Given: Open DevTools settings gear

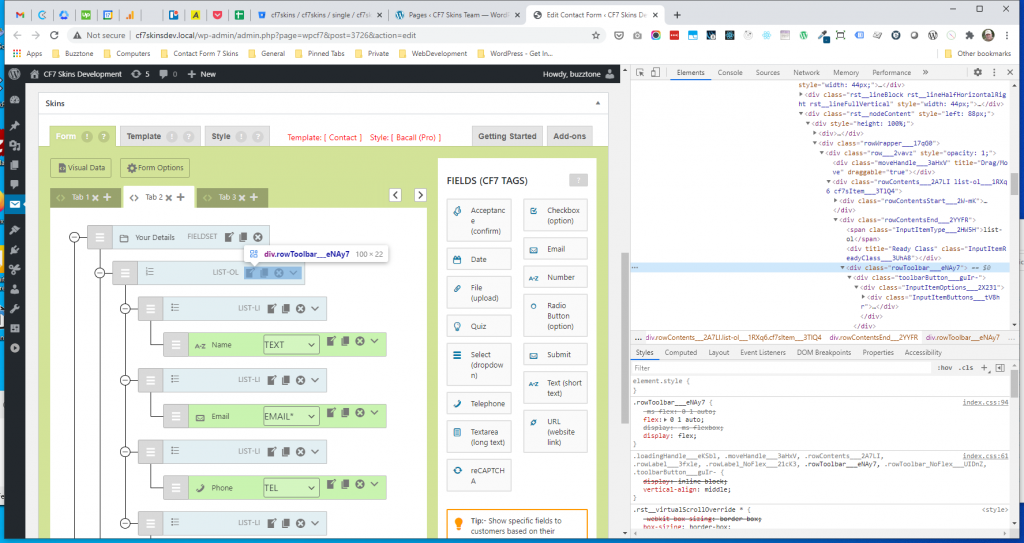Looking at the screenshot, I should tap(978, 73).
